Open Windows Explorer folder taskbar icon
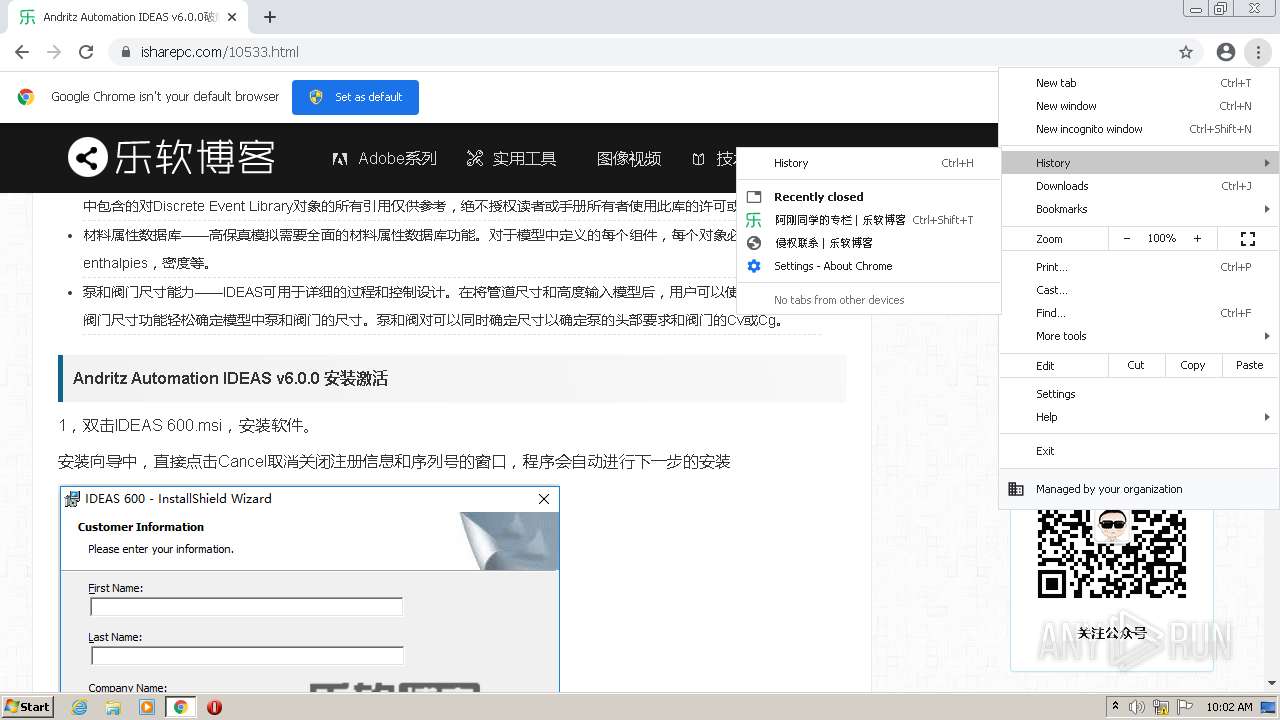Viewport: 1280px width, 720px height. click(113, 707)
